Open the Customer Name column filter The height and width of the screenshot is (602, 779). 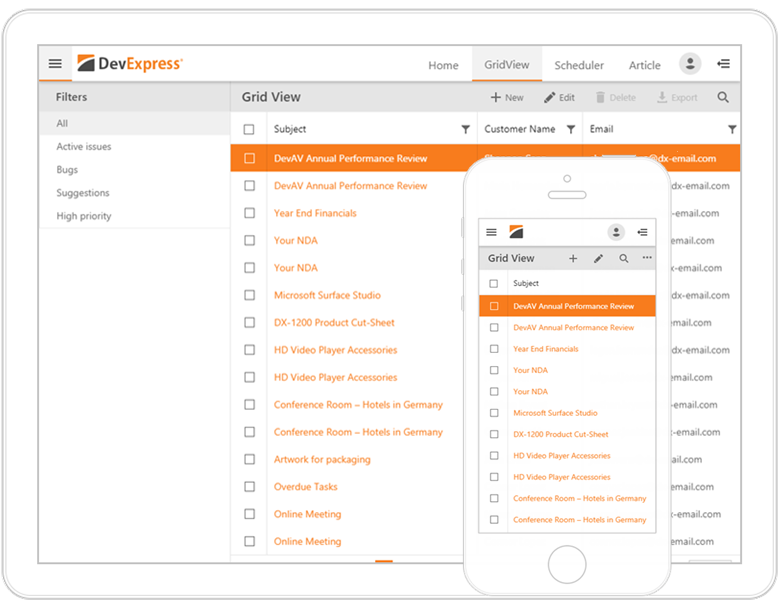coord(571,129)
